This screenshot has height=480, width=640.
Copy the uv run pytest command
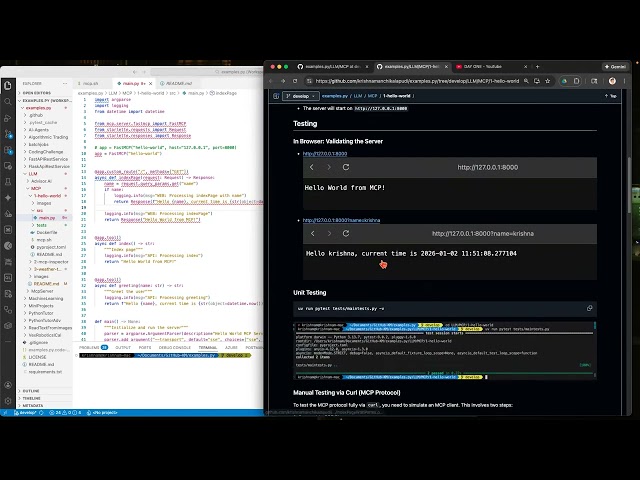point(589,308)
